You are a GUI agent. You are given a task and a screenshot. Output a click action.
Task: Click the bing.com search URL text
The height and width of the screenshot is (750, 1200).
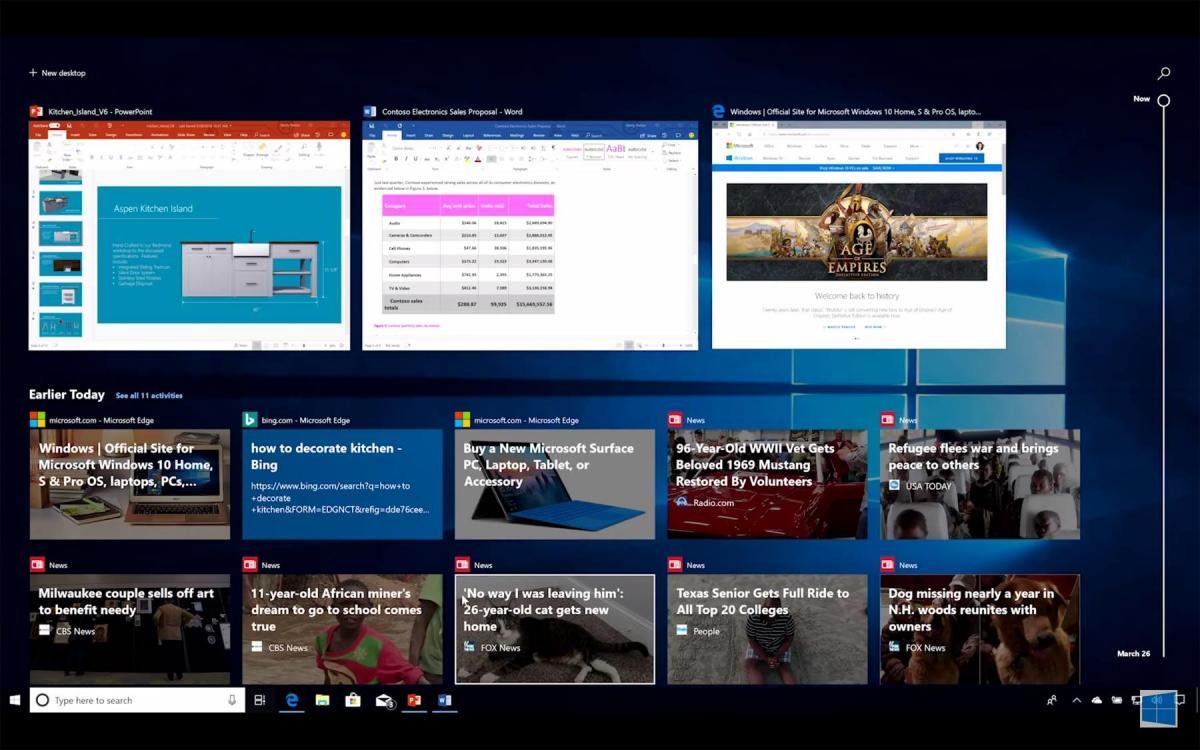(340, 498)
